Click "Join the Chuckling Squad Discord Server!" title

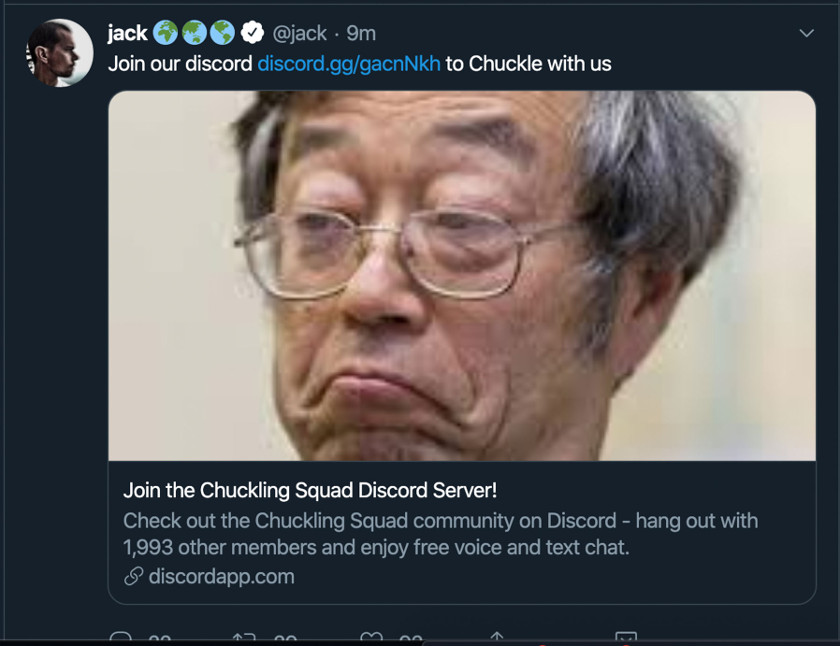[x=310, y=490]
